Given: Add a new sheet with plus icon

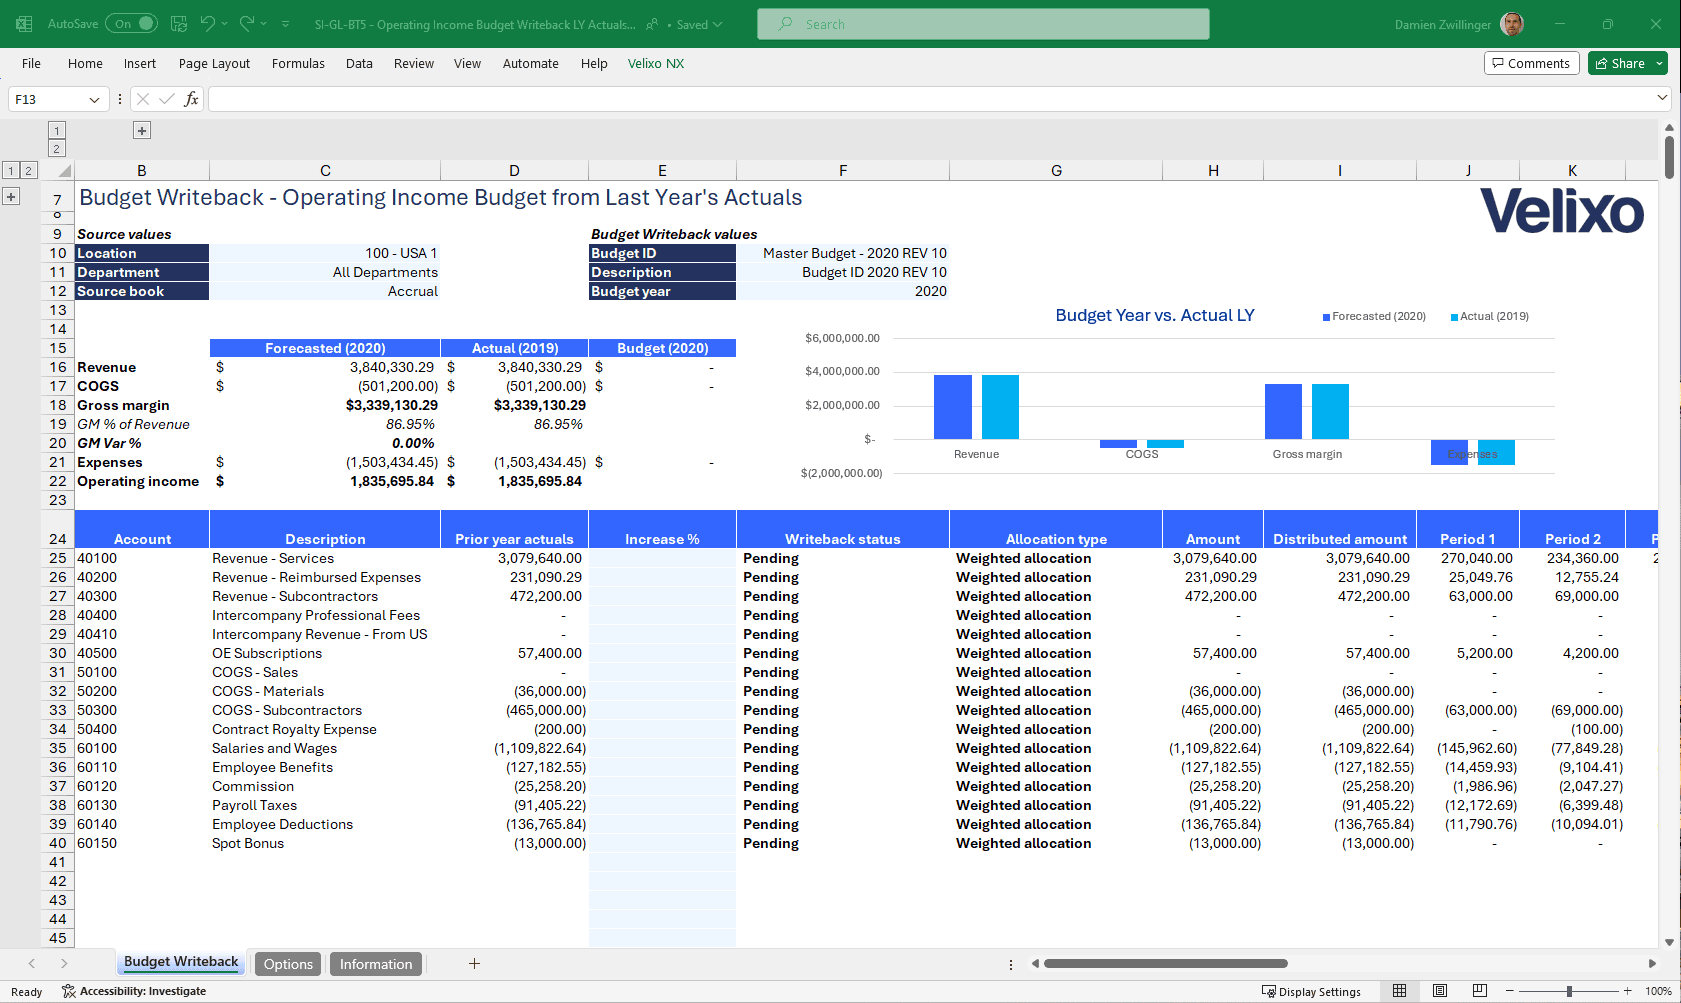Looking at the screenshot, I should tap(474, 964).
